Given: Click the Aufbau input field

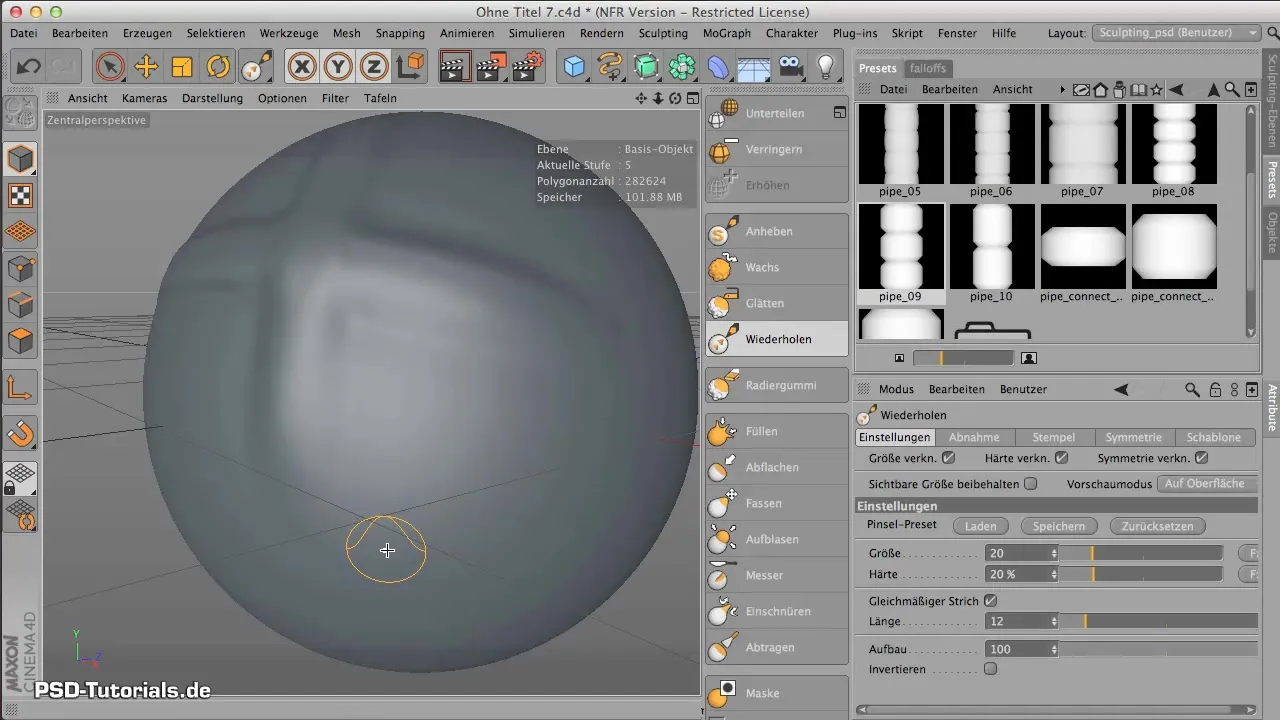Looking at the screenshot, I should click(x=1017, y=649).
